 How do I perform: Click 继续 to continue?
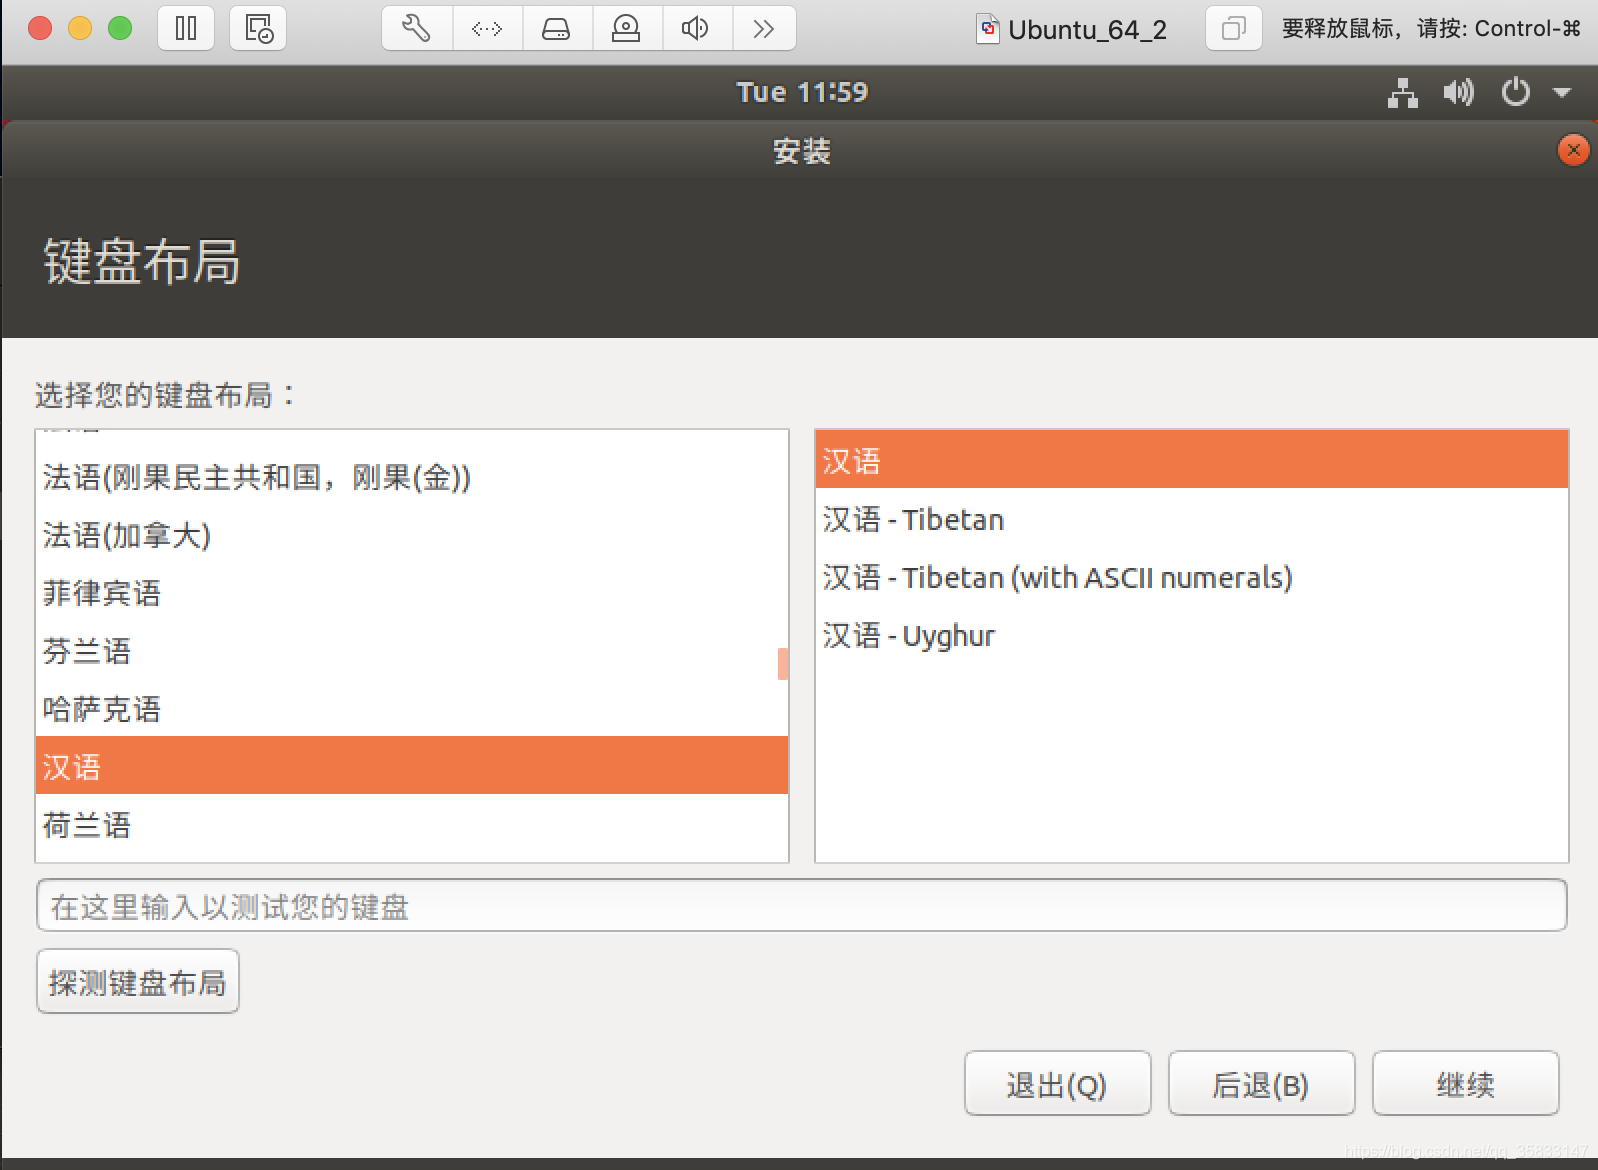point(1465,1084)
